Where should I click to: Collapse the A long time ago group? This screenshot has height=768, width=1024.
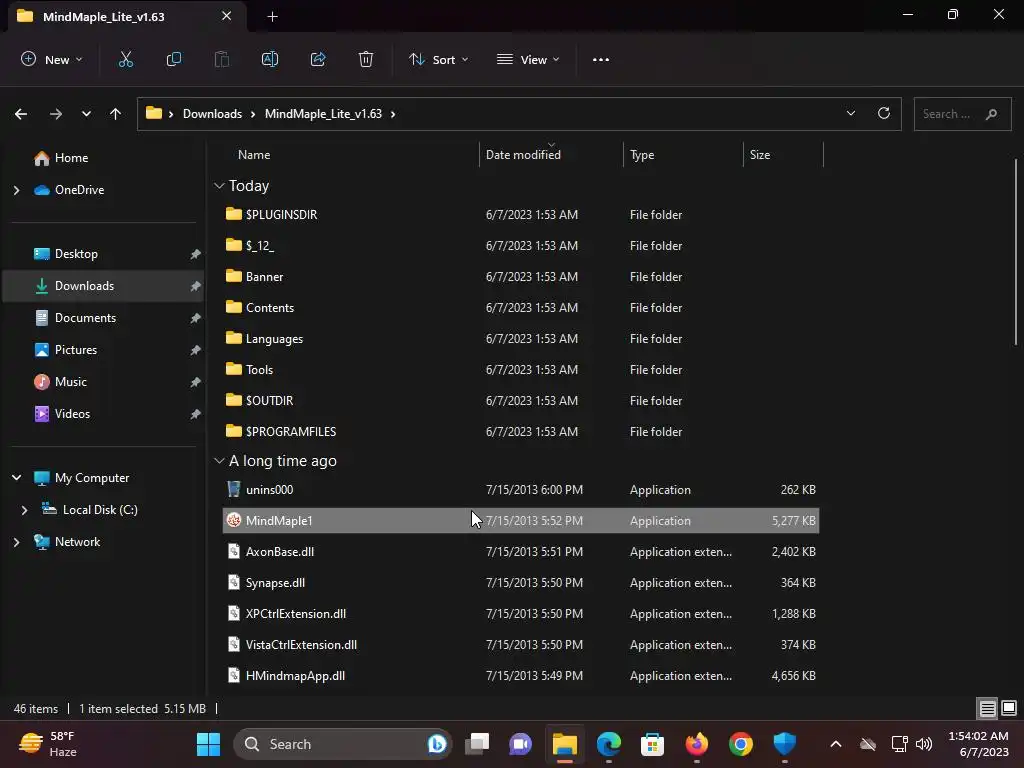pos(219,461)
